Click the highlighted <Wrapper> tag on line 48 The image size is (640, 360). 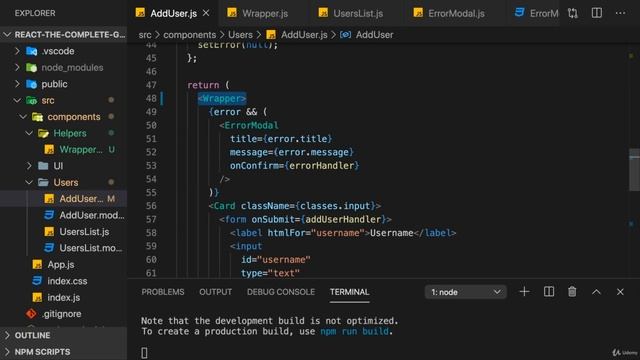click(x=222, y=98)
